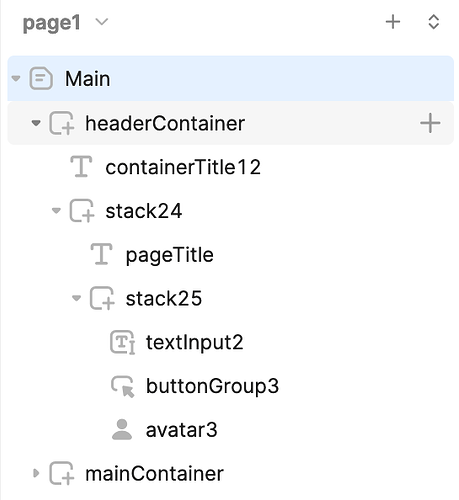Collapse the stack24 node arrow

click(x=56, y=211)
